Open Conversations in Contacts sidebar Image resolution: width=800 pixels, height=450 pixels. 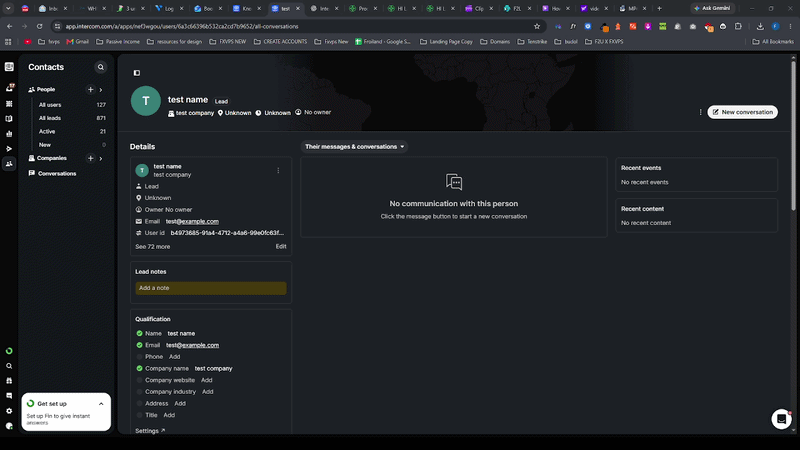point(57,173)
